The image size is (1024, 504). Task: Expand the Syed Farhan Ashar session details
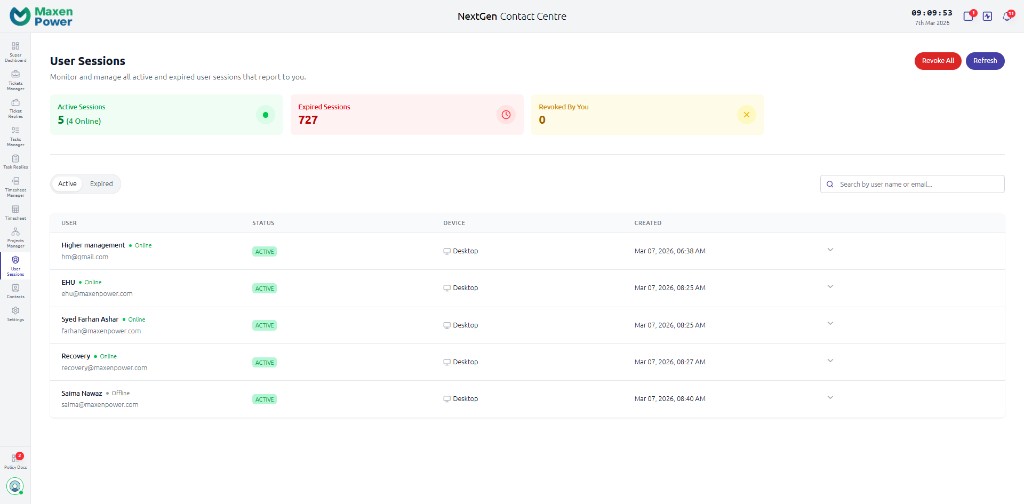830,324
